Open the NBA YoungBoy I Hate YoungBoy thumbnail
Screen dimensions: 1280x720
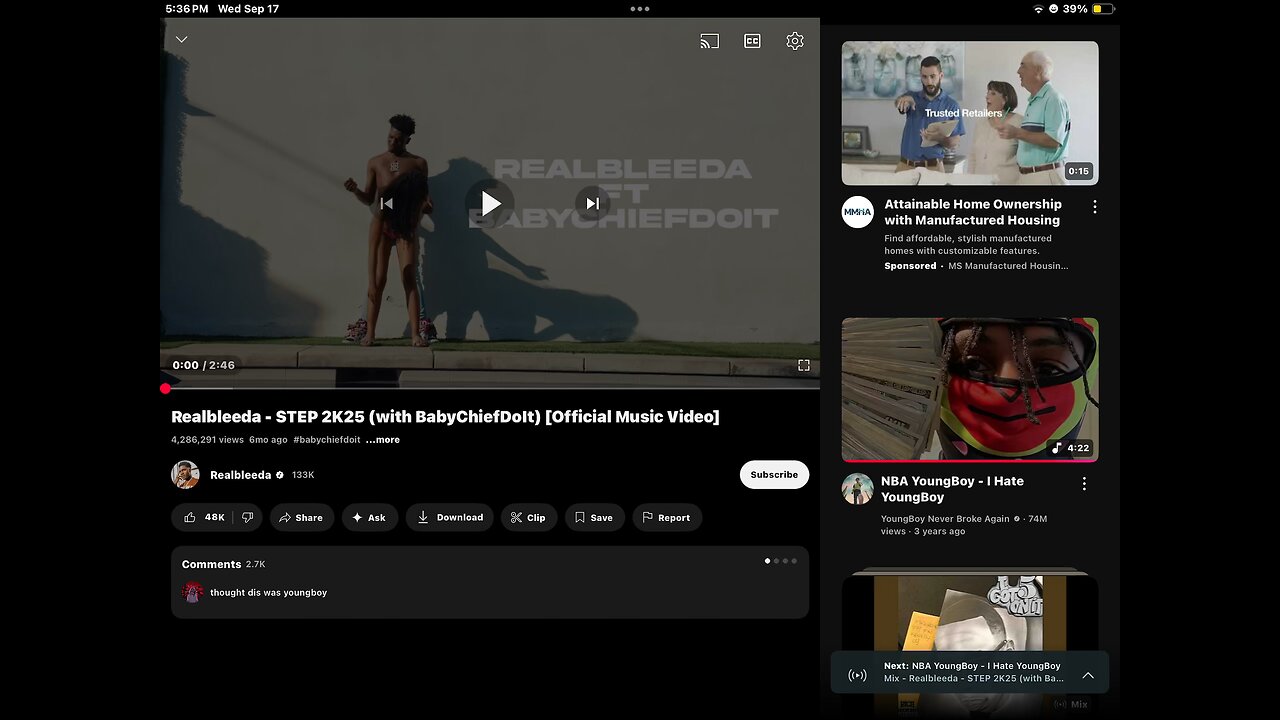click(970, 390)
